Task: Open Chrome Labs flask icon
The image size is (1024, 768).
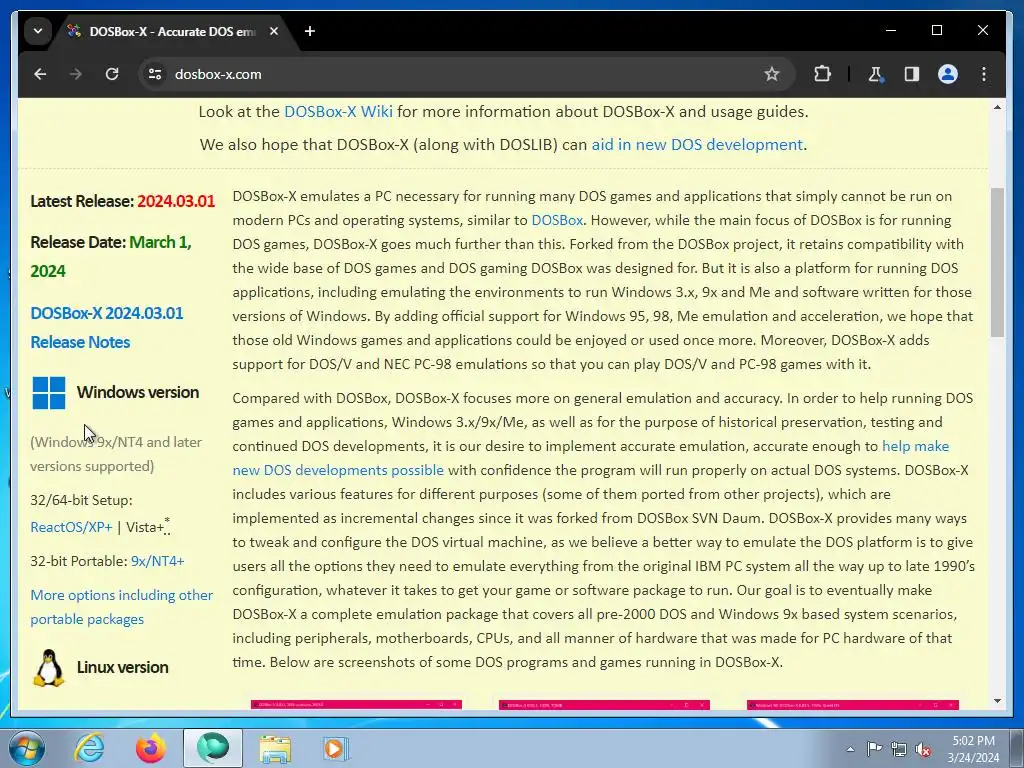Action: 876,74
